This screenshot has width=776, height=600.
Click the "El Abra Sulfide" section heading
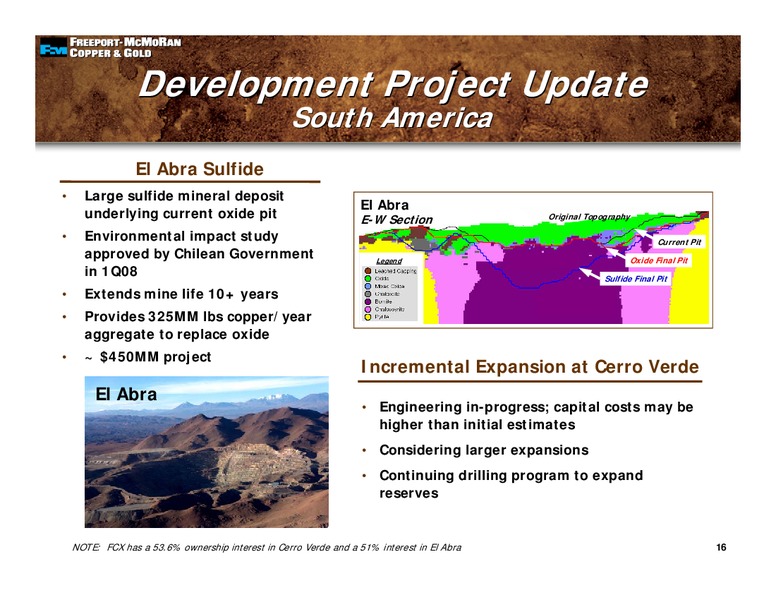click(x=199, y=169)
